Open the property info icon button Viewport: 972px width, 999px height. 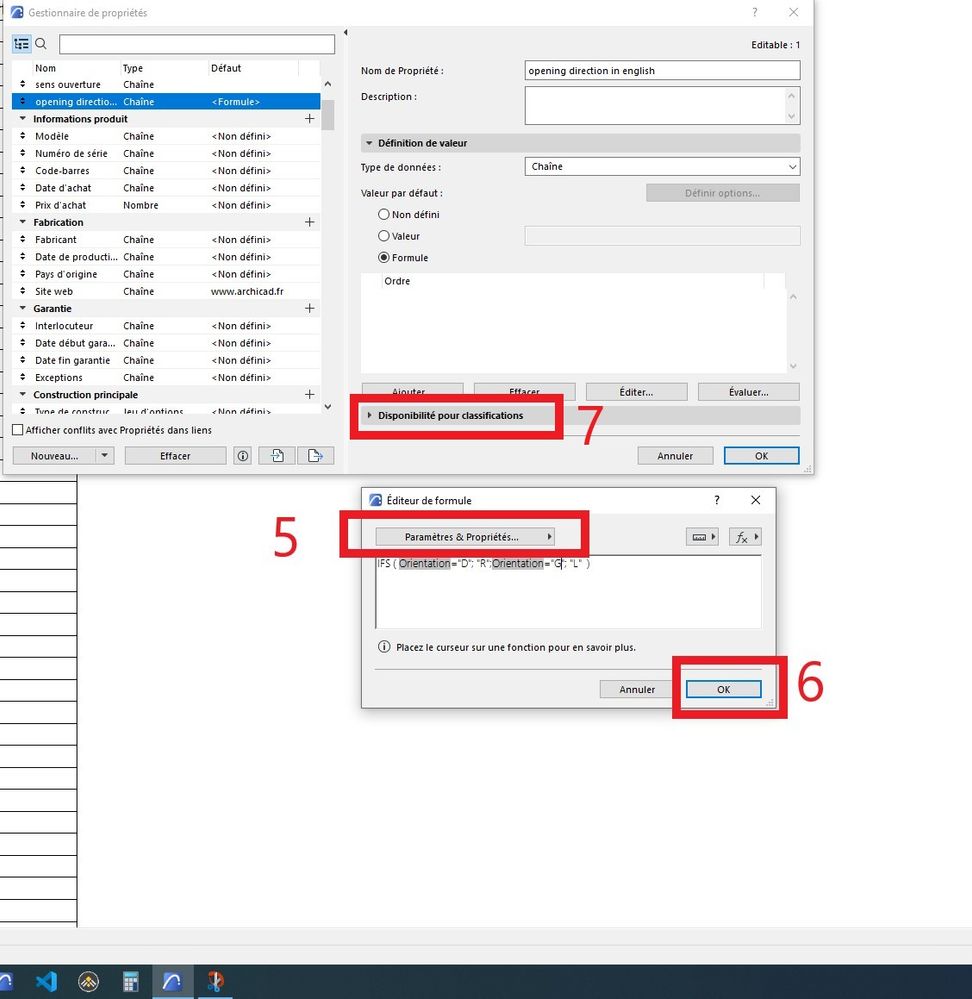[x=242, y=456]
